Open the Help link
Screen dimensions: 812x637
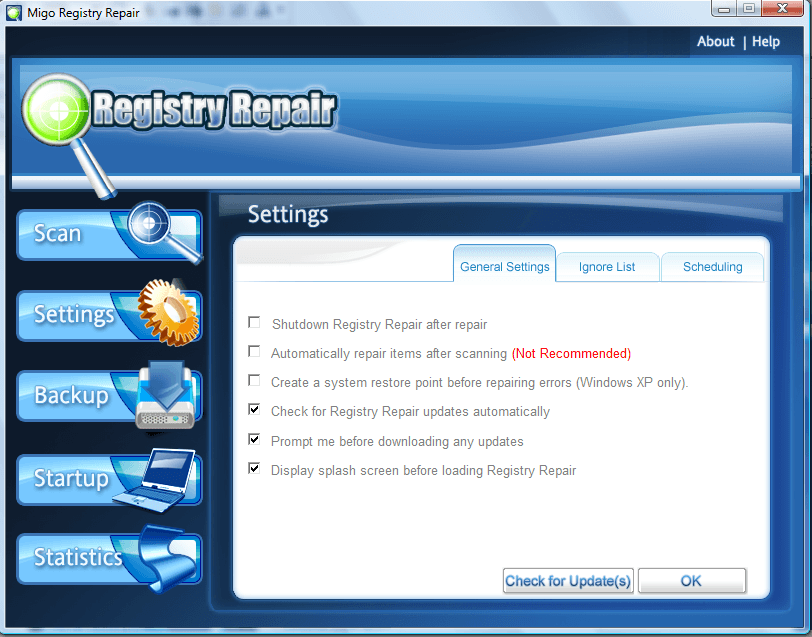click(x=766, y=41)
